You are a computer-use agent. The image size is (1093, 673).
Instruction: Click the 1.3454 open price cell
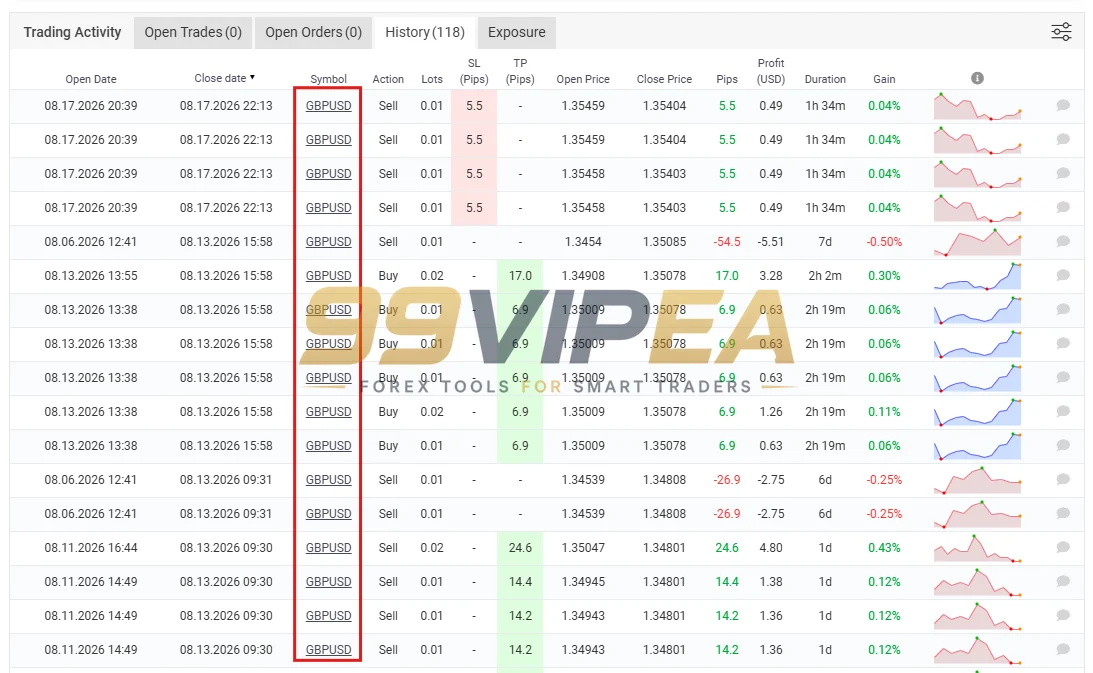[583, 241]
